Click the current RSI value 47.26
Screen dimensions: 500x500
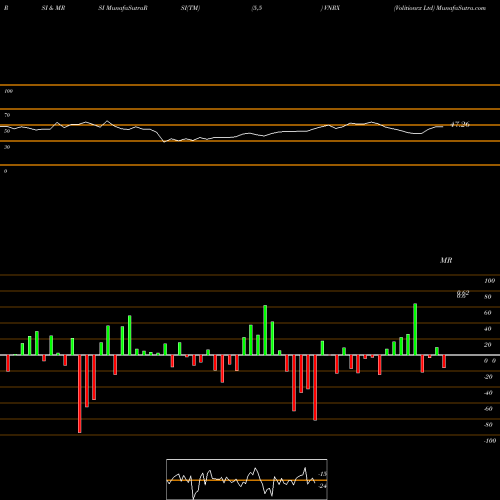pos(460,124)
